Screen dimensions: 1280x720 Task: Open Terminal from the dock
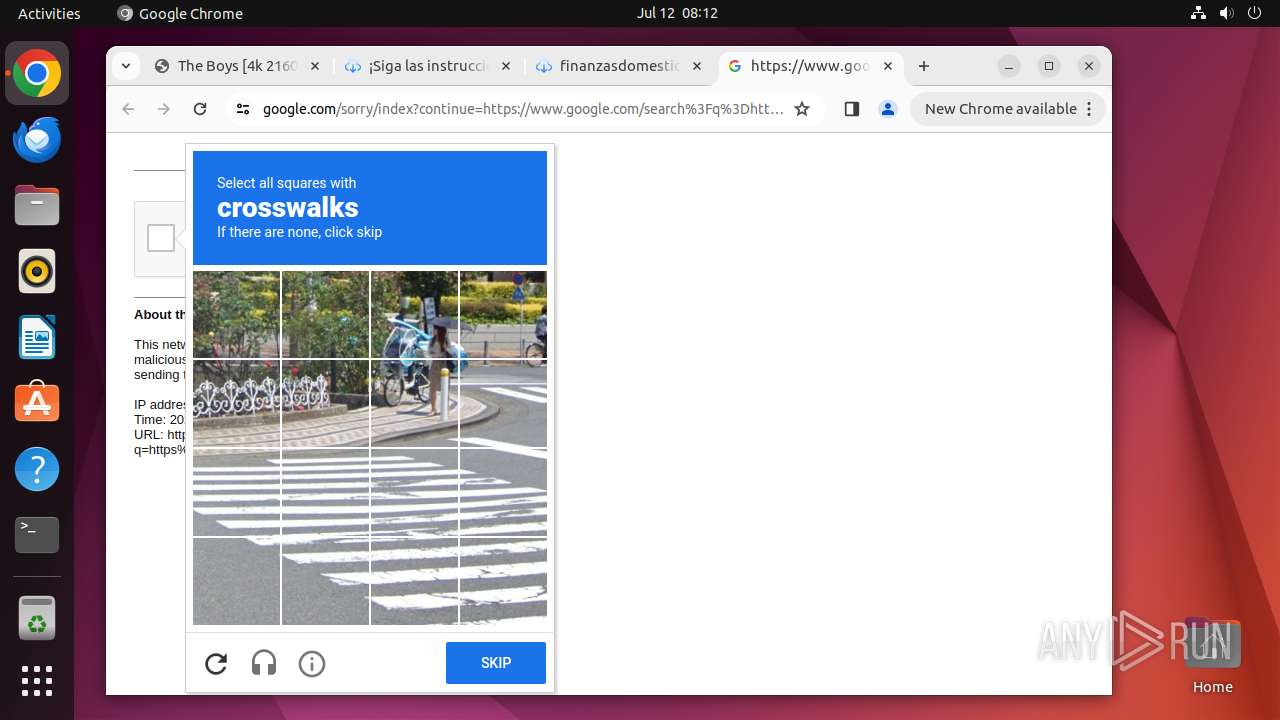(x=37, y=535)
